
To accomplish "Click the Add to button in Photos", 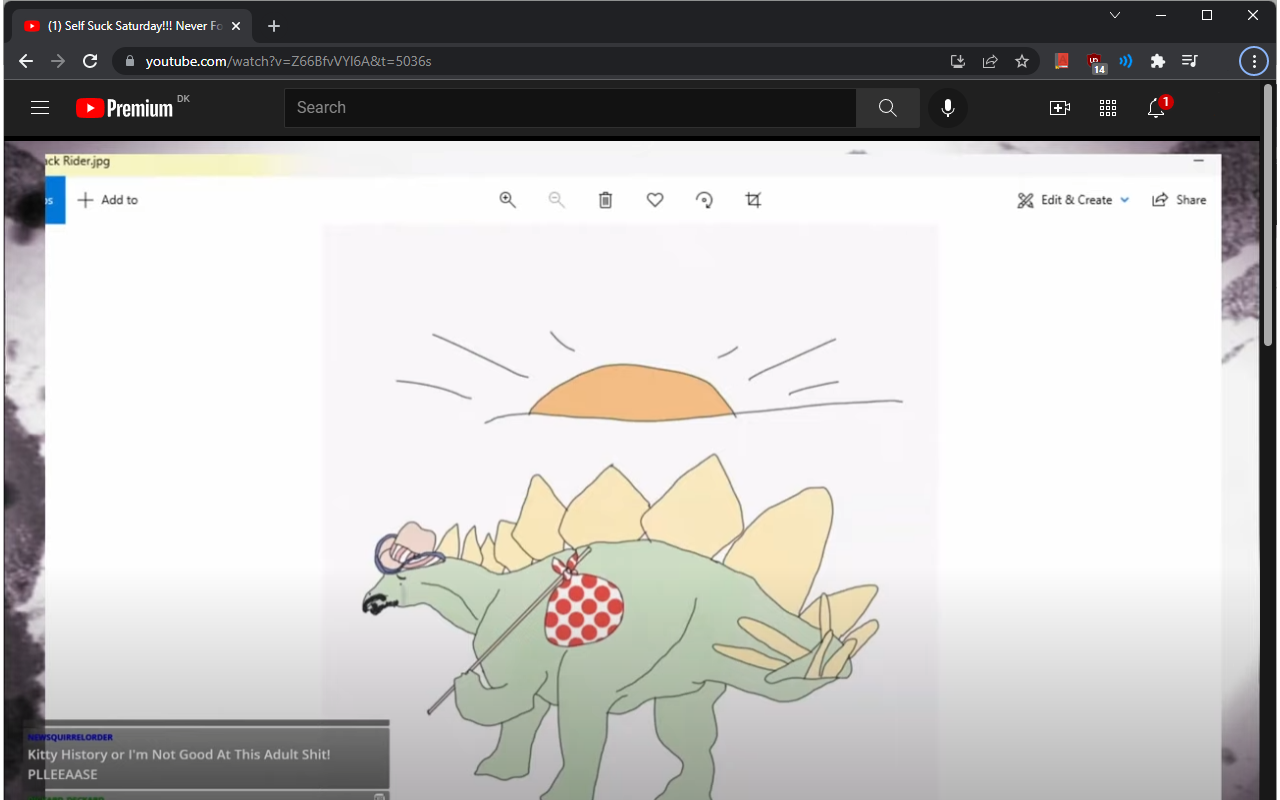I will tap(107, 199).
